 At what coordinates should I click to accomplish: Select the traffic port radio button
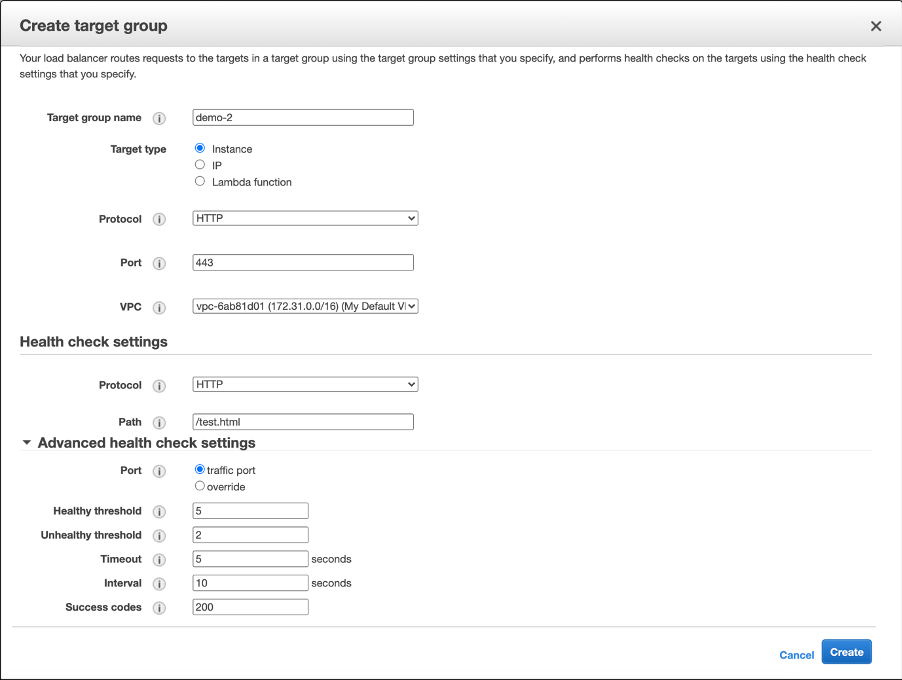coord(200,470)
